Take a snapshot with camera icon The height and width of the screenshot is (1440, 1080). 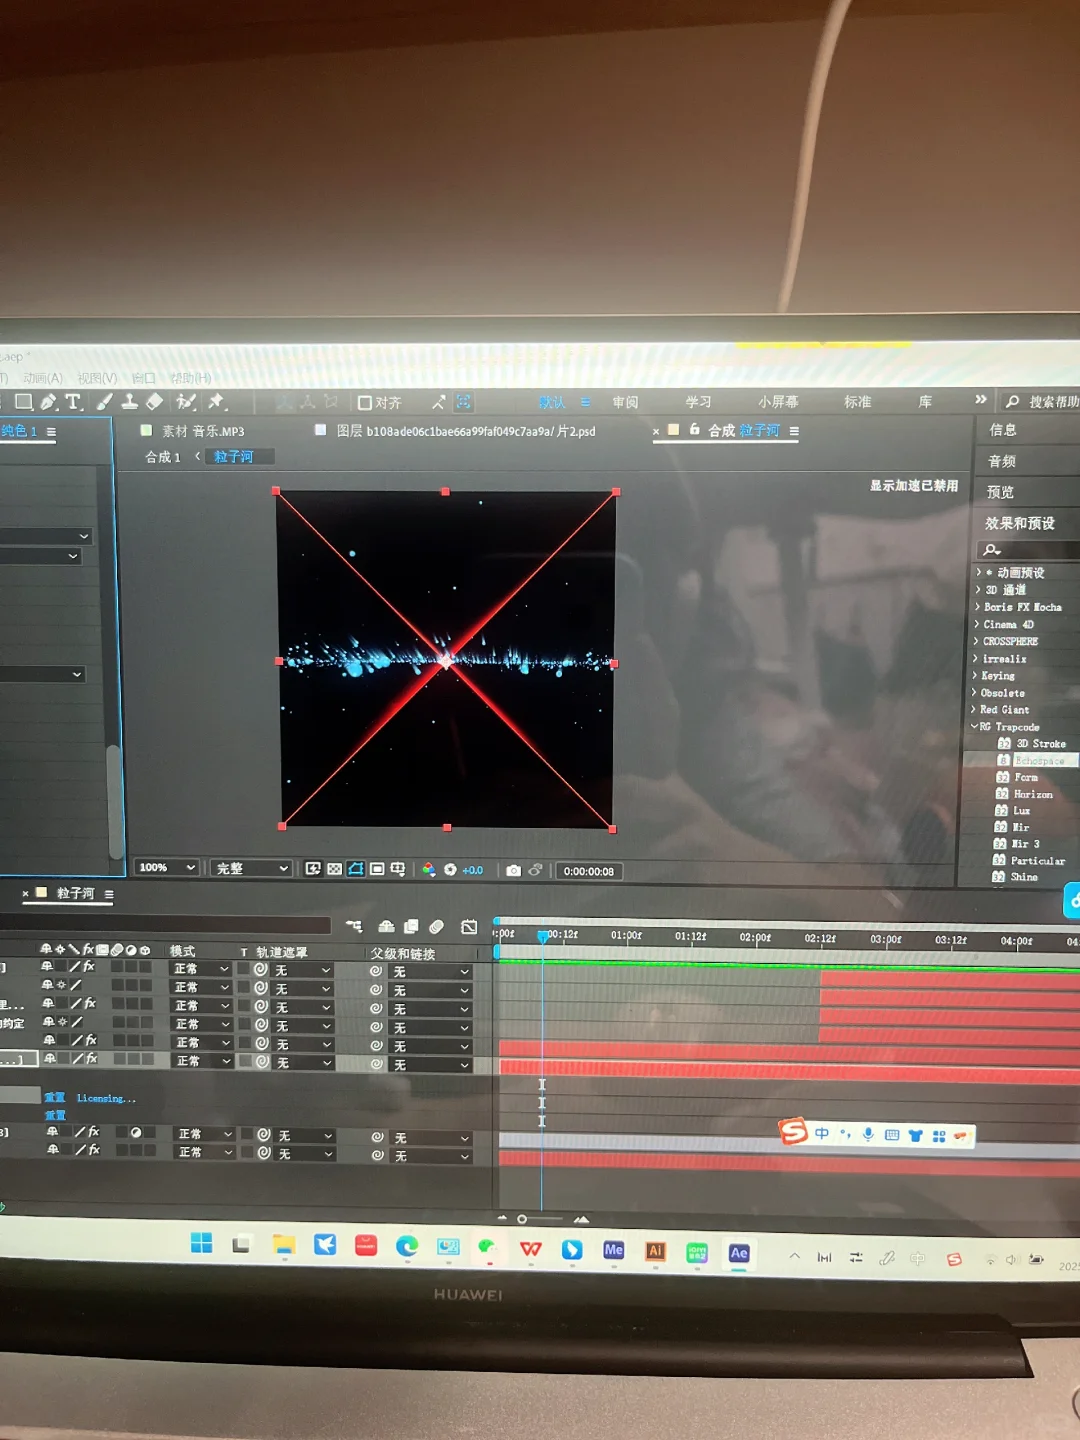click(x=513, y=870)
